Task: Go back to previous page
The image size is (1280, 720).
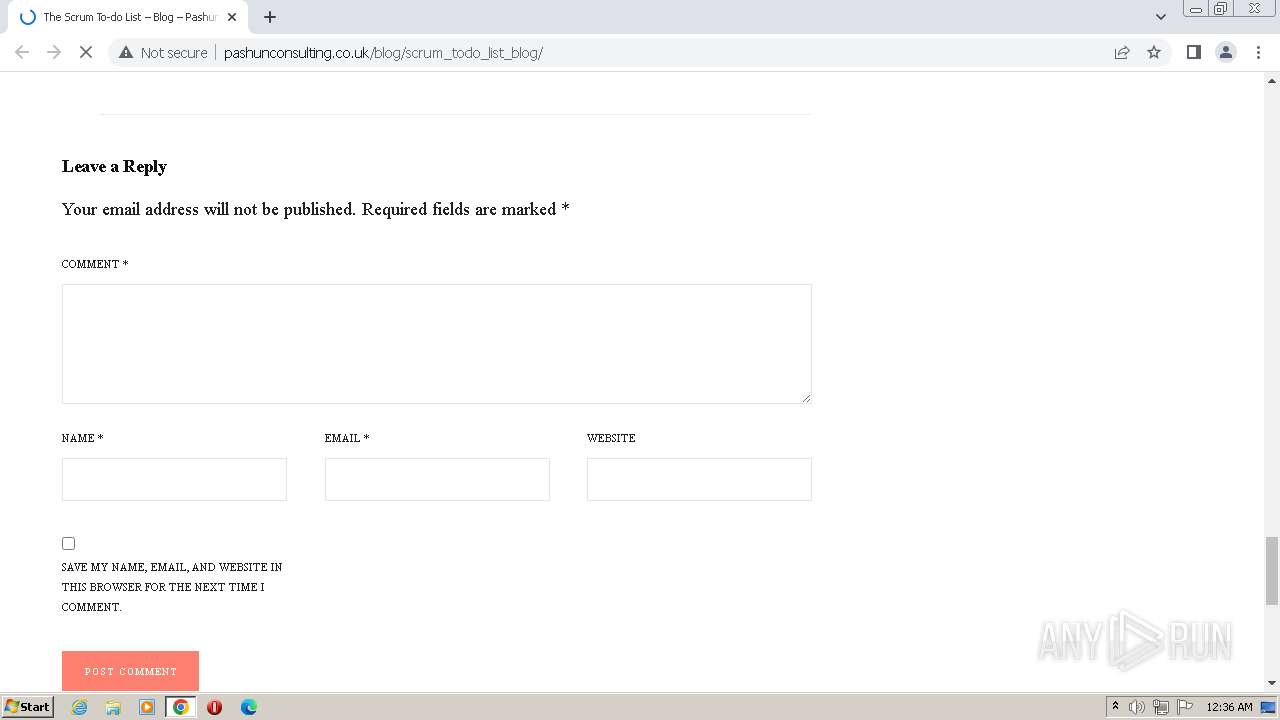Action: [x=22, y=52]
